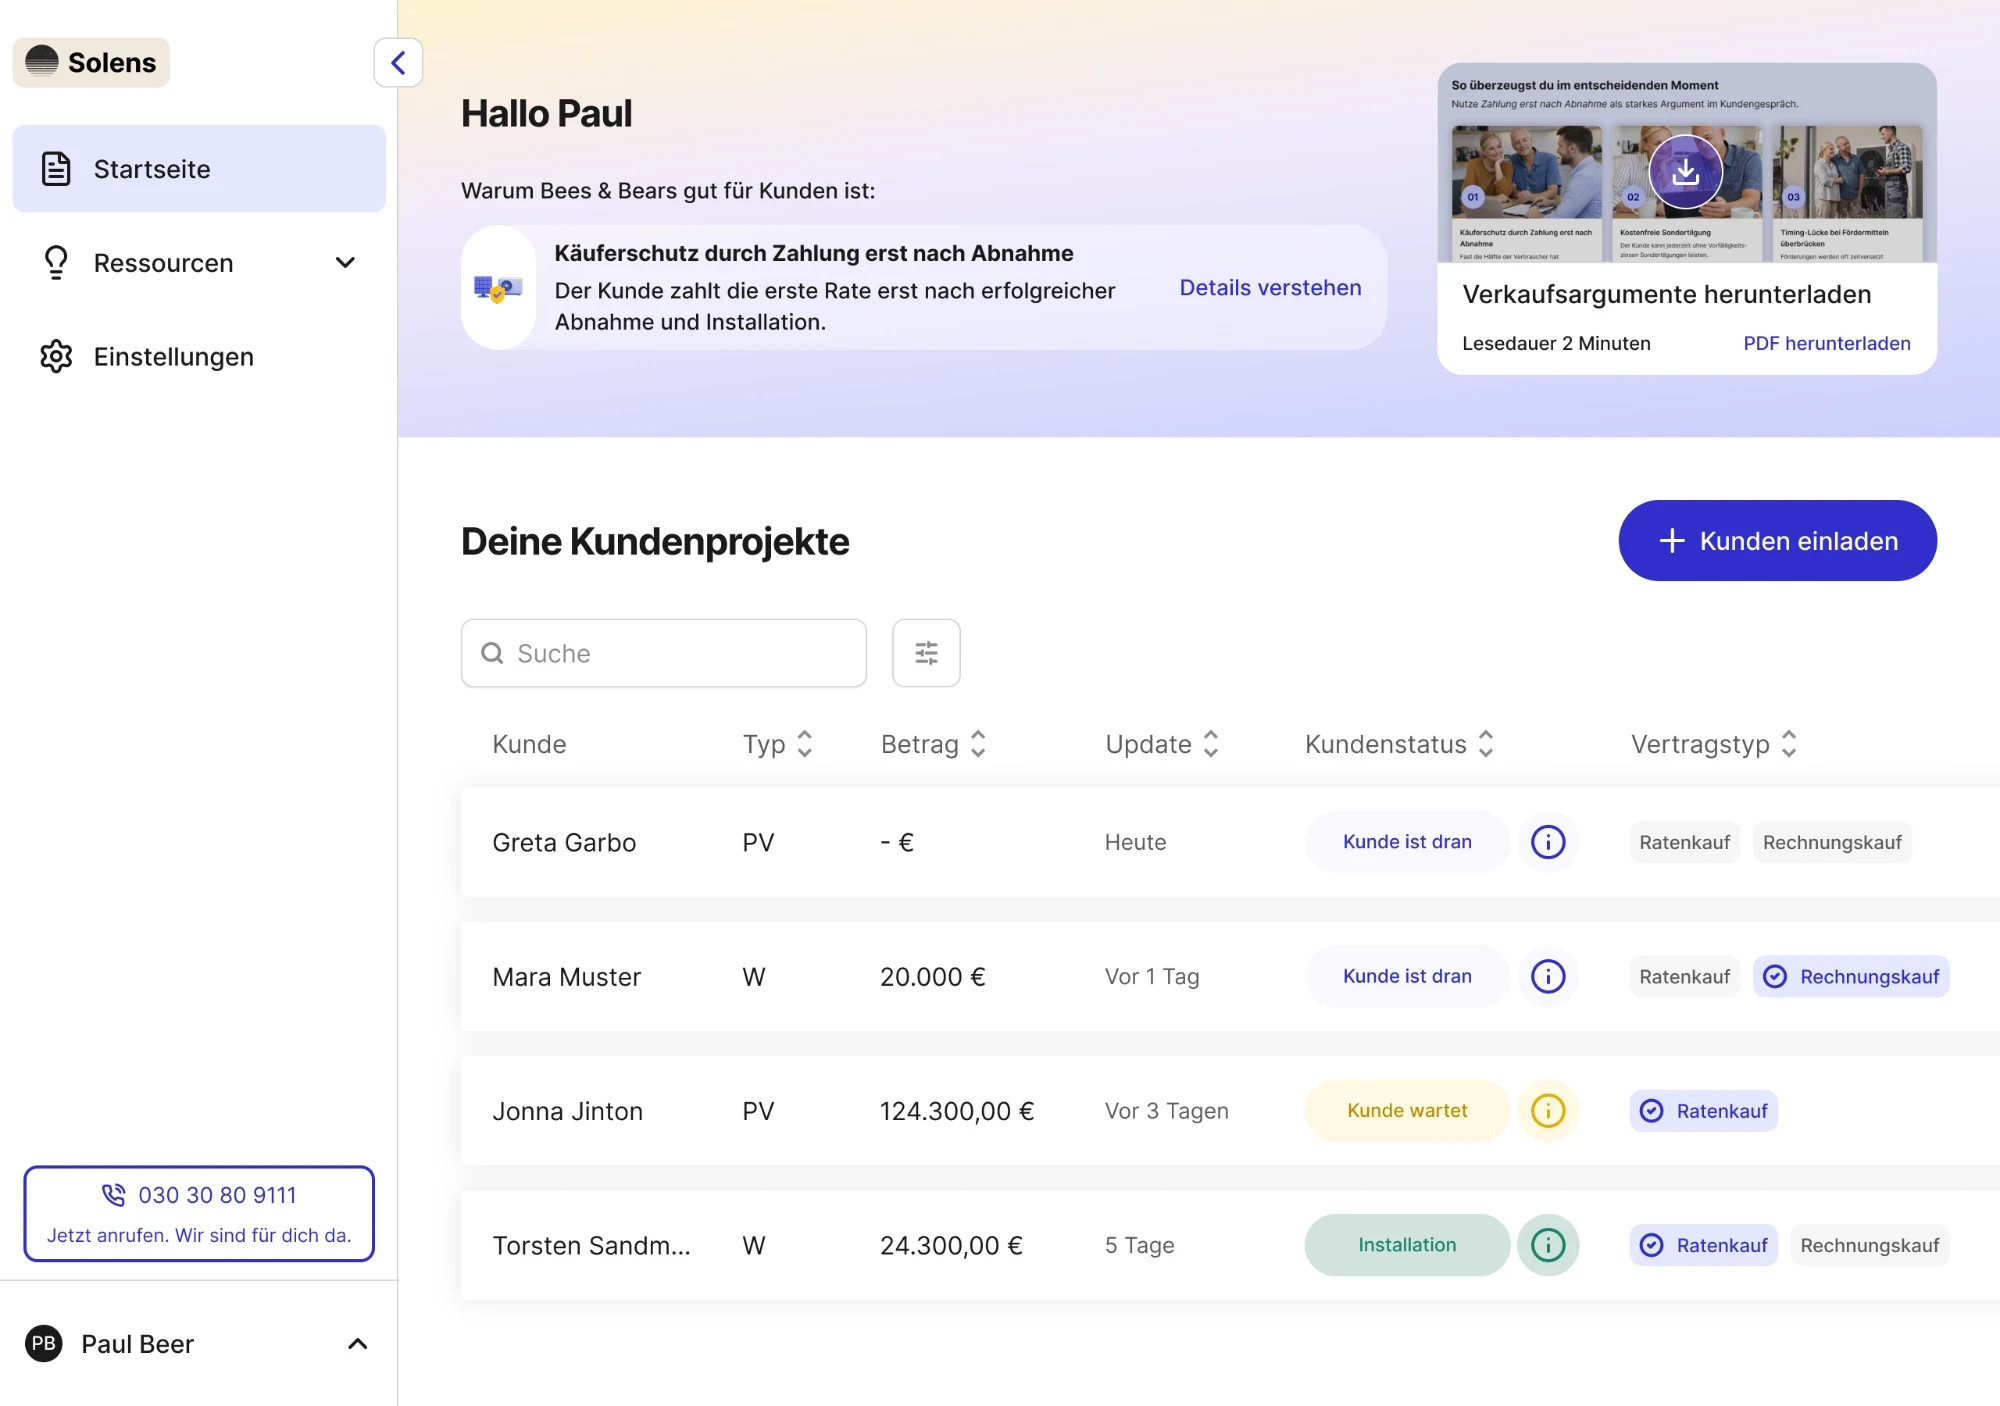Sort table by Betrag column

click(978, 744)
